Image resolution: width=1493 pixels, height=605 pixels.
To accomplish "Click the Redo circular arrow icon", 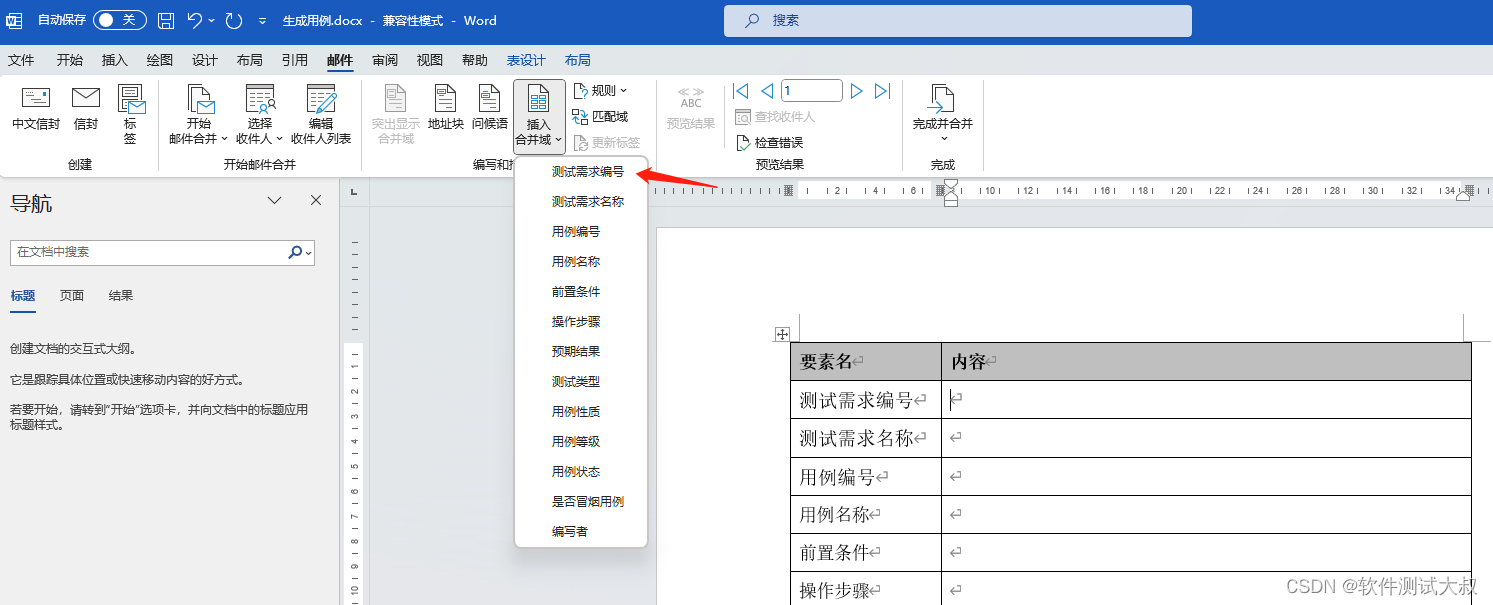I will [x=233, y=20].
